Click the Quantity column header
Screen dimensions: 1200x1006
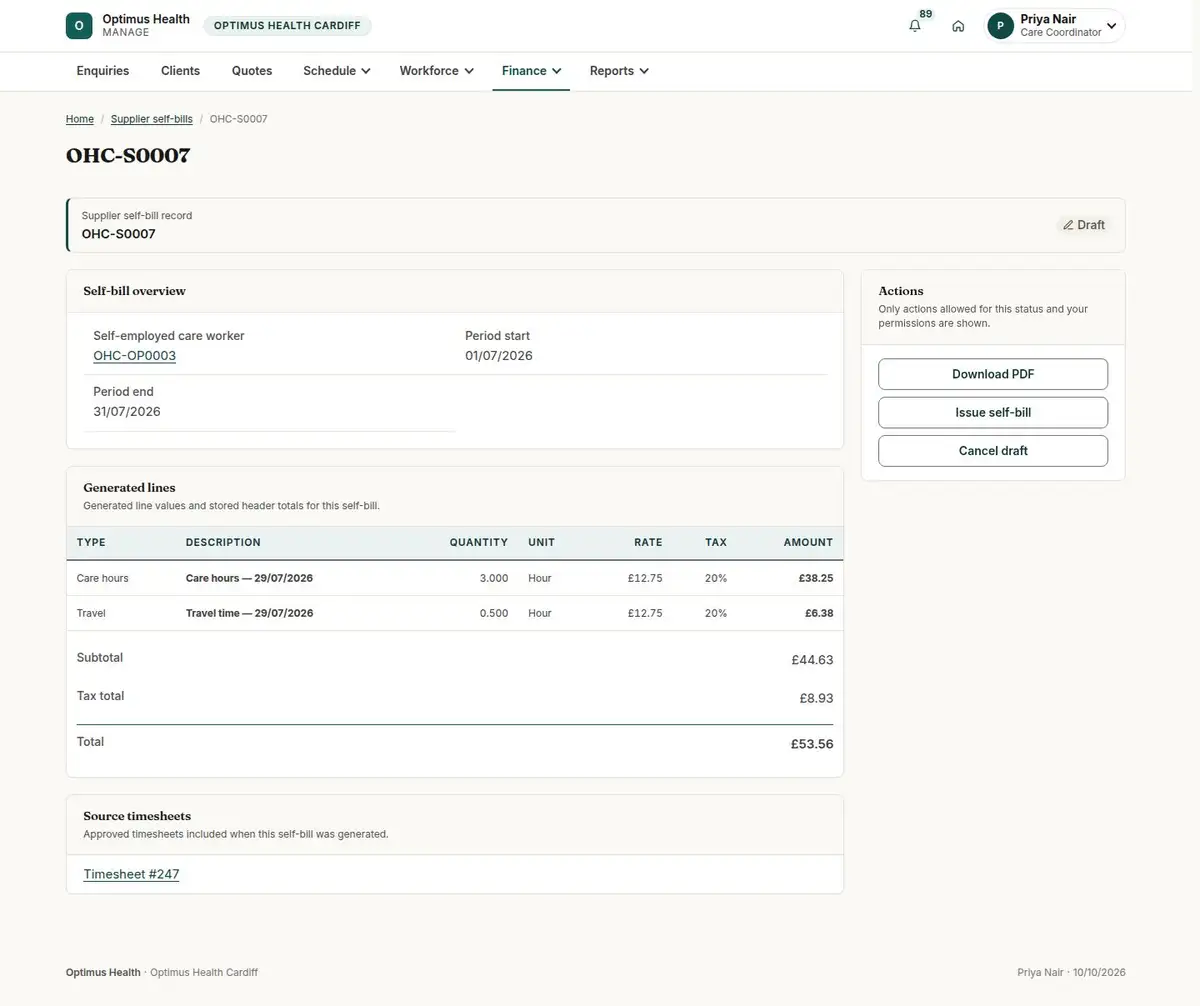[x=479, y=542]
